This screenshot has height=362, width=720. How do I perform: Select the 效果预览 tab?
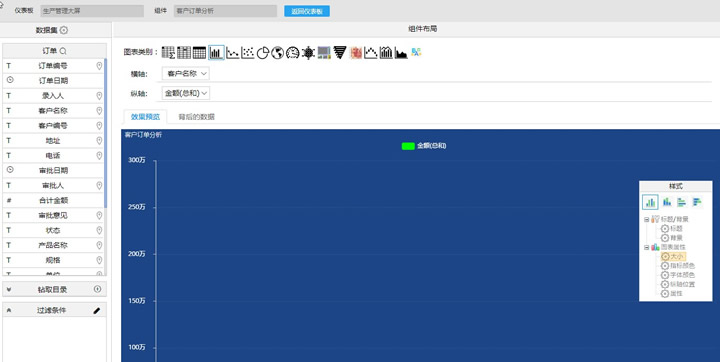point(145,117)
